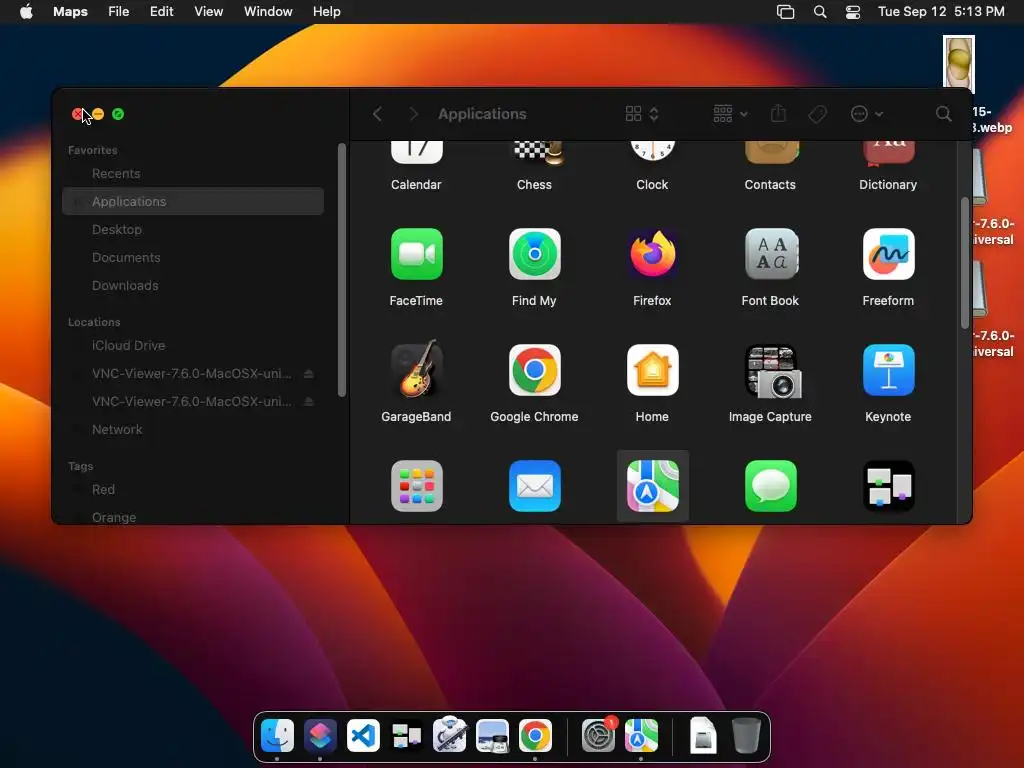Select Desktop in the sidebar

tap(193, 229)
